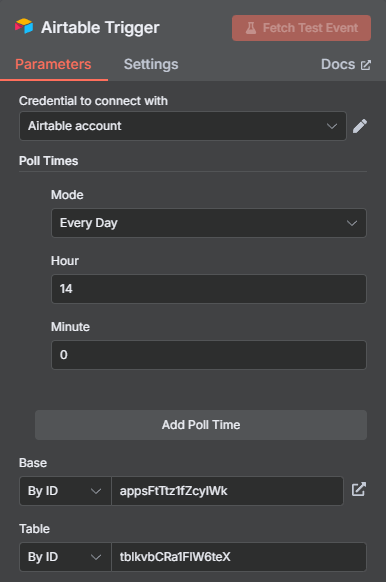Open the Mode dropdown showing Every Day
The height and width of the screenshot is (582, 386).
[x=209, y=223]
